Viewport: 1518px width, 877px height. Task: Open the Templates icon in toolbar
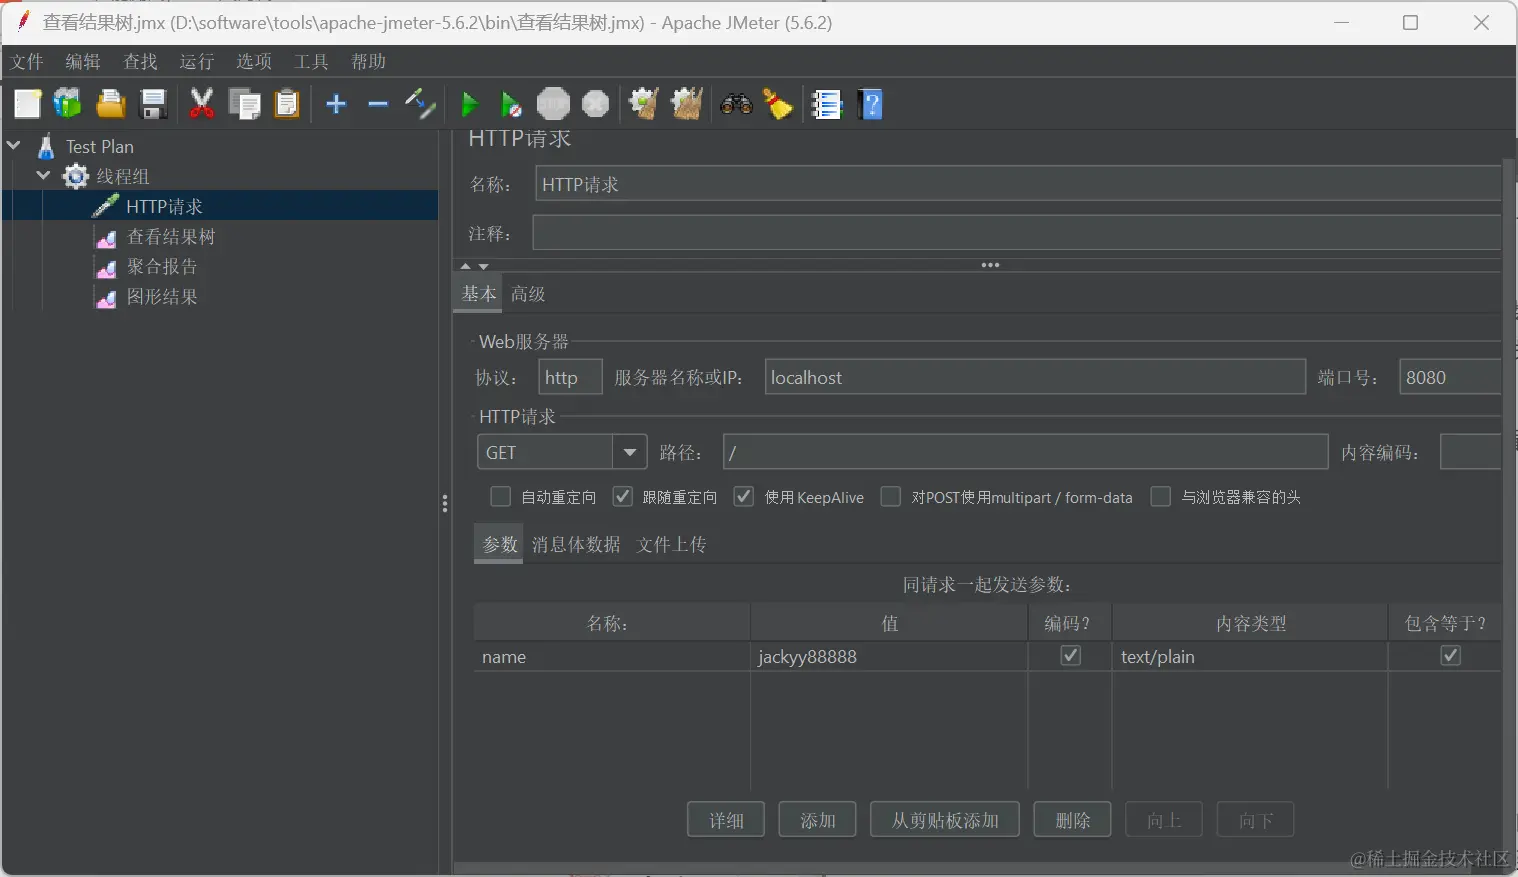[x=68, y=104]
